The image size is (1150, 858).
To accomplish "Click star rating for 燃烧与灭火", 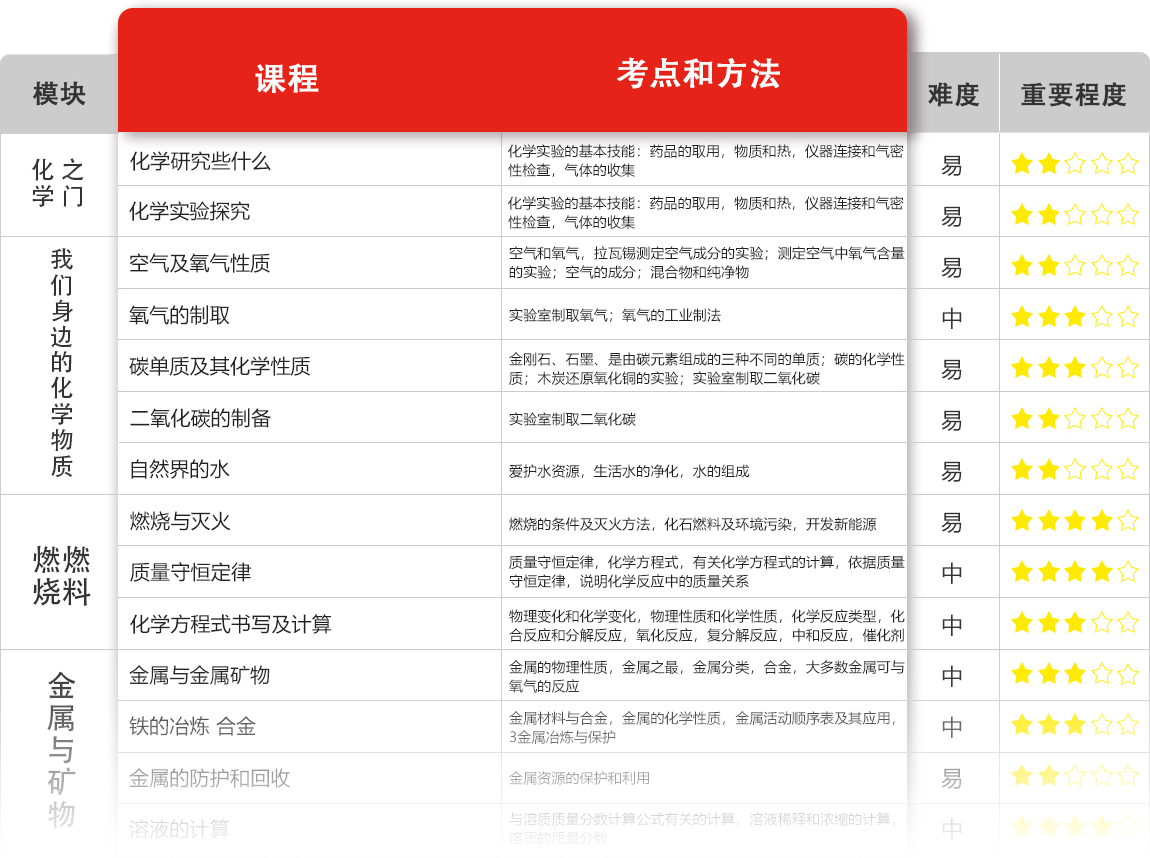I will (1074, 520).
